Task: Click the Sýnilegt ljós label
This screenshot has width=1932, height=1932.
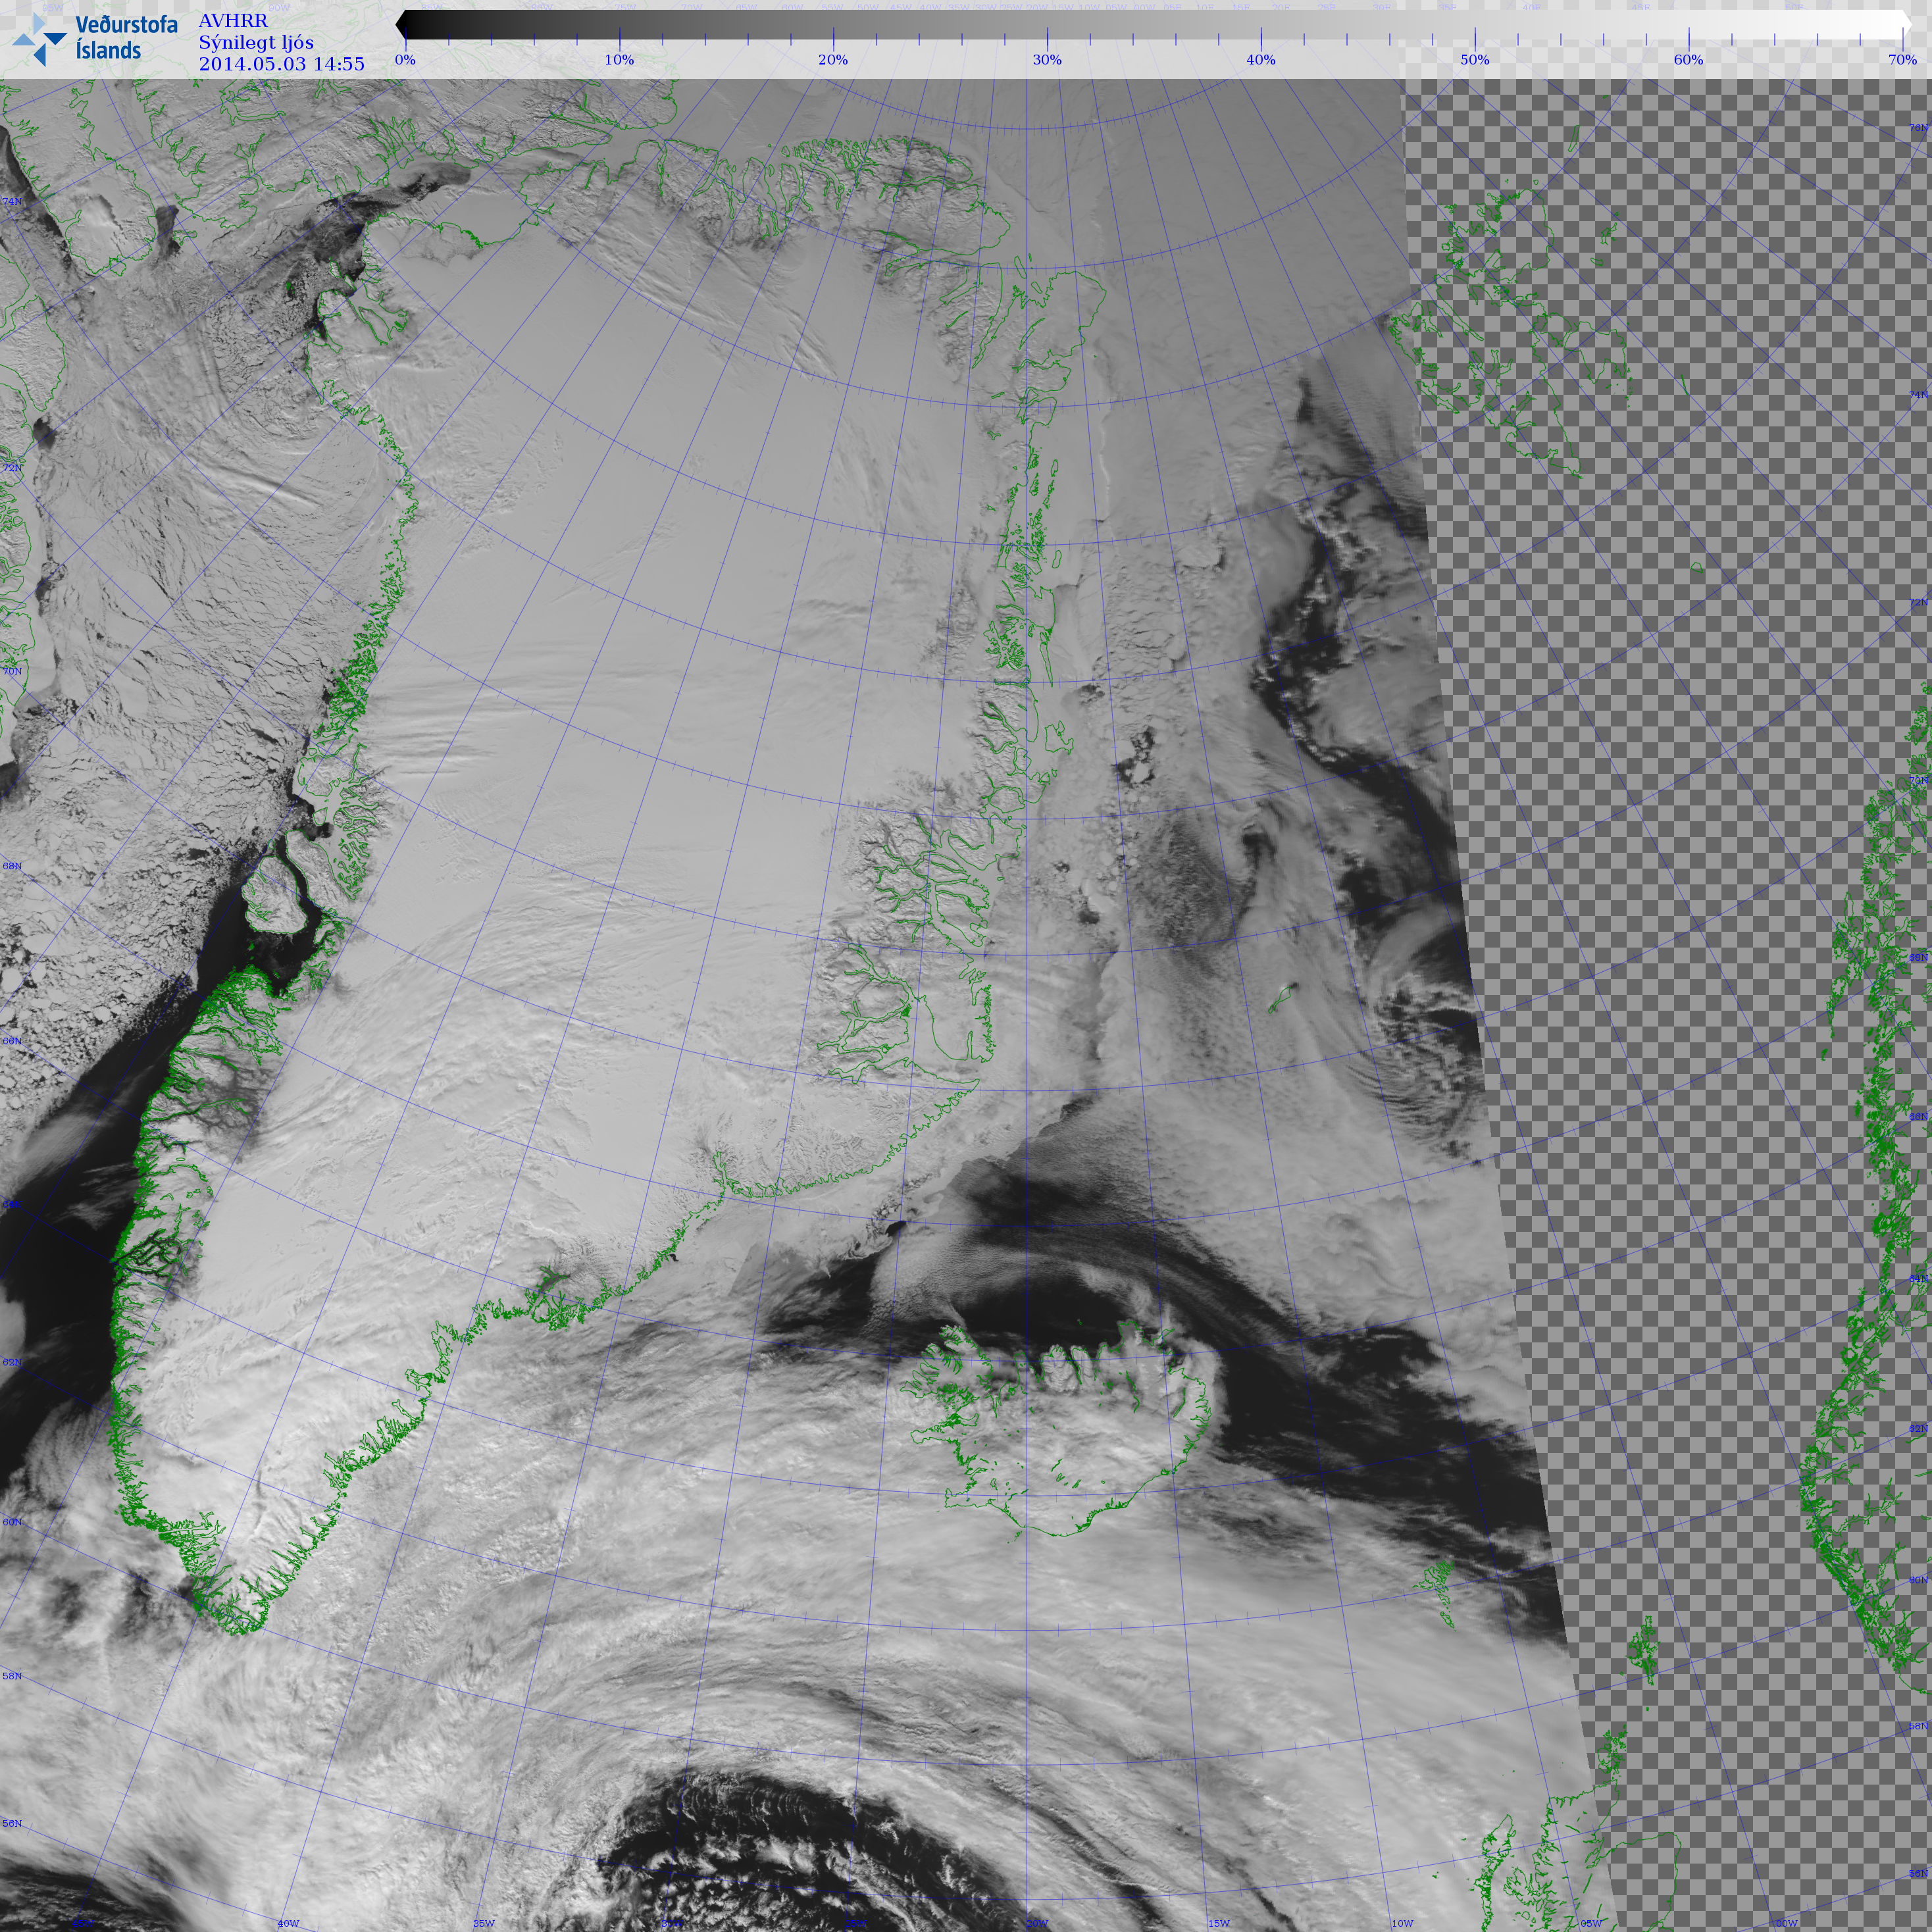Action: pos(256,43)
